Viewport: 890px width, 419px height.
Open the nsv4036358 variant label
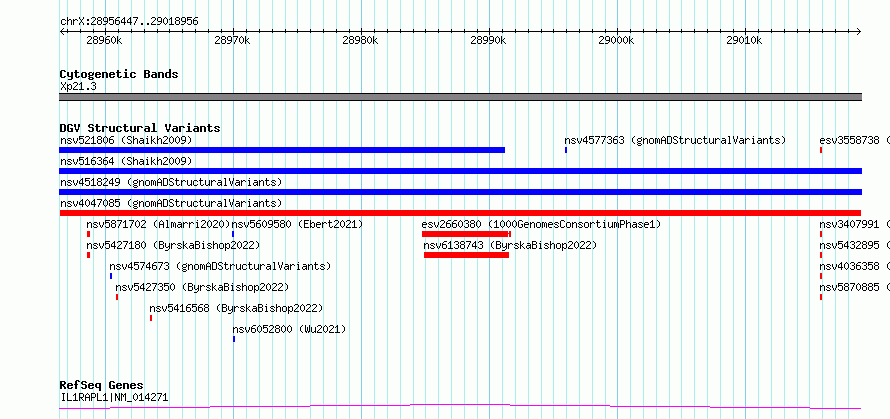(849, 266)
